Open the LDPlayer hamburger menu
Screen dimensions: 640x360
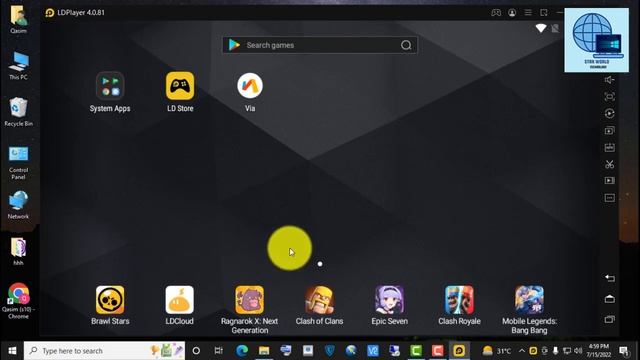point(528,13)
